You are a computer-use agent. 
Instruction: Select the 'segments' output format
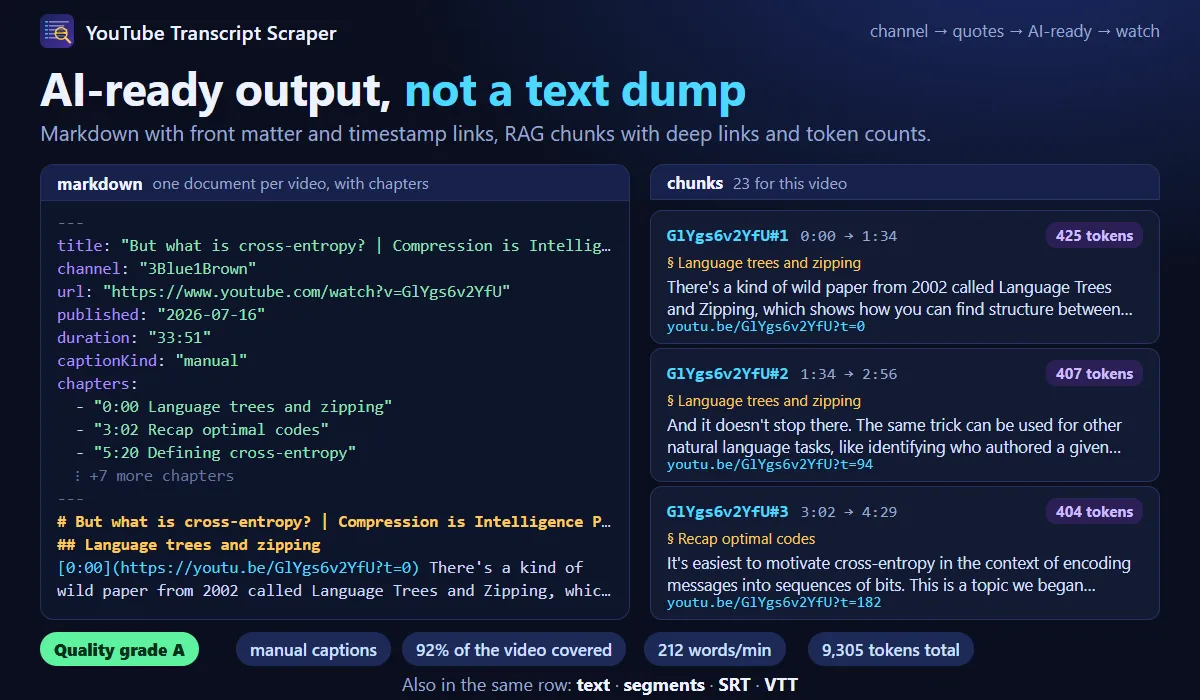coord(664,685)
